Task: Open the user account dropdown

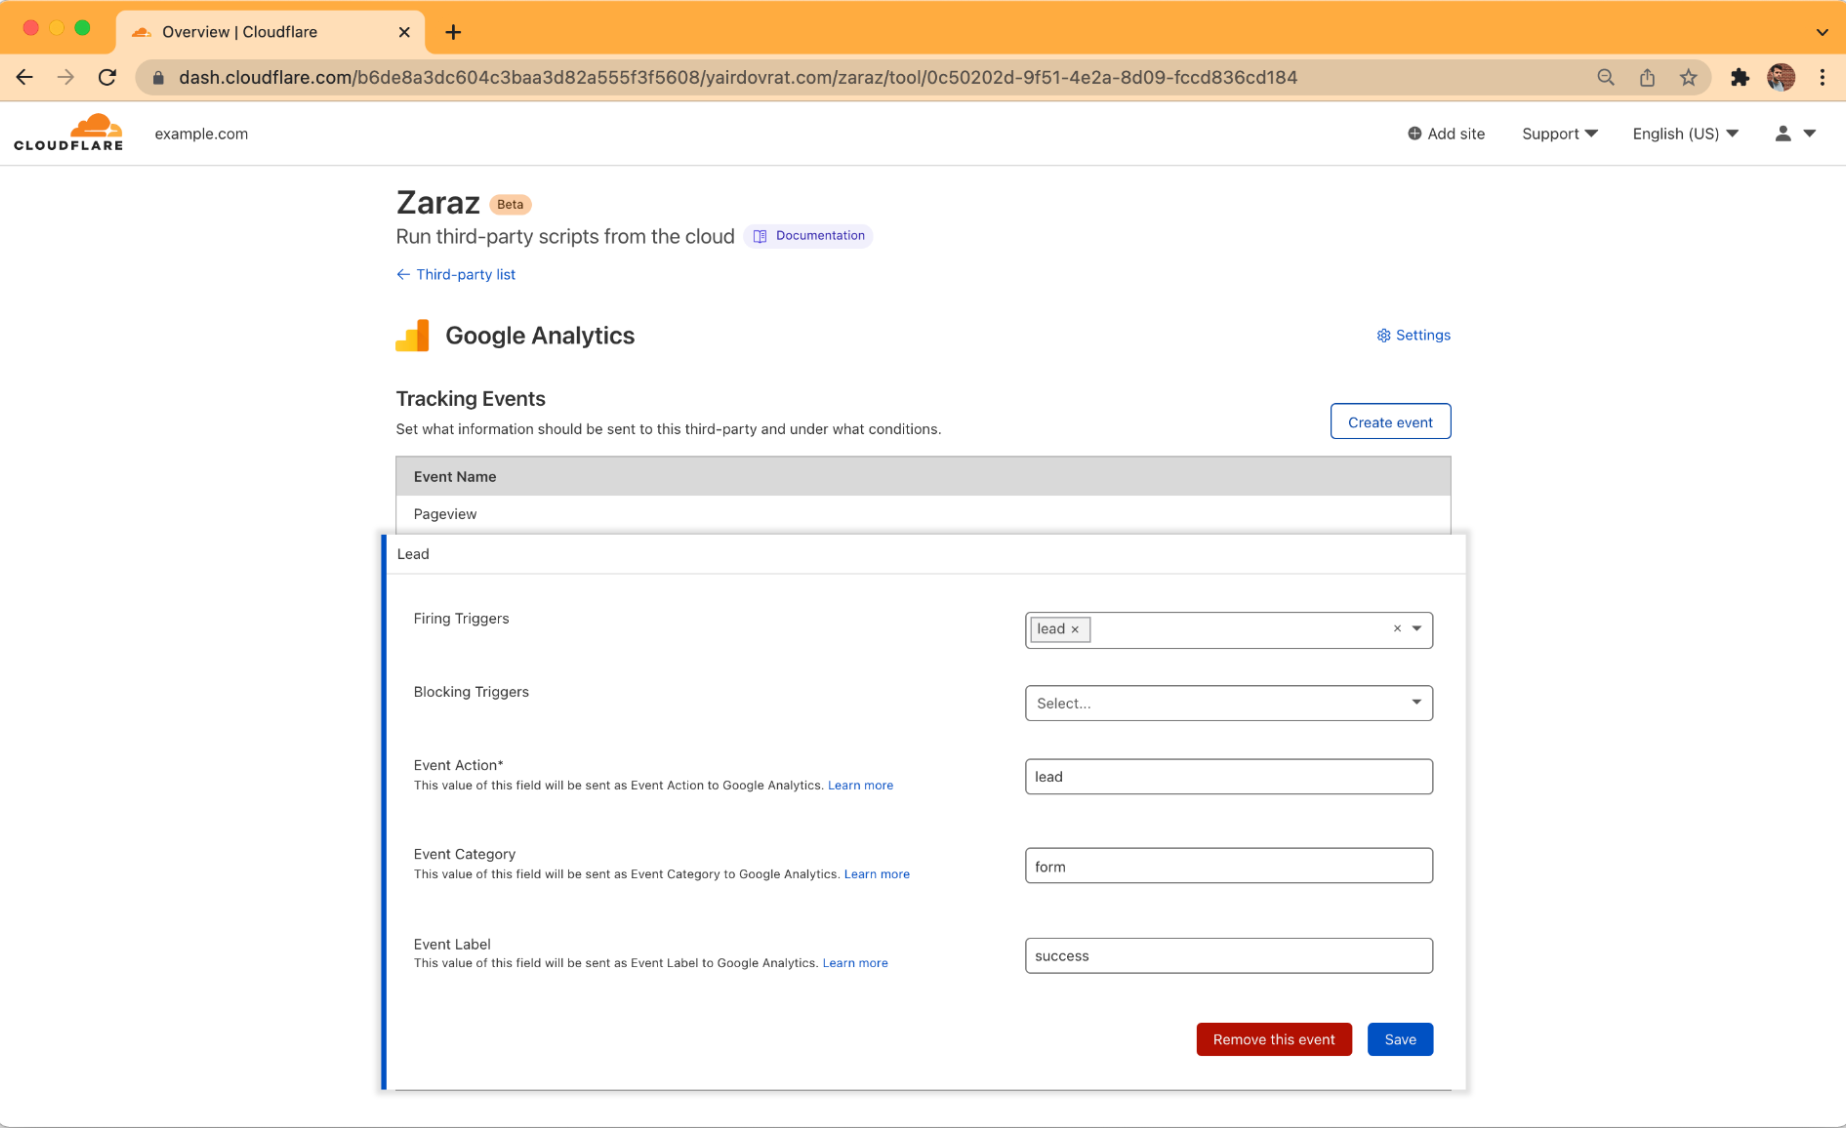Action: coord(1795,133)
